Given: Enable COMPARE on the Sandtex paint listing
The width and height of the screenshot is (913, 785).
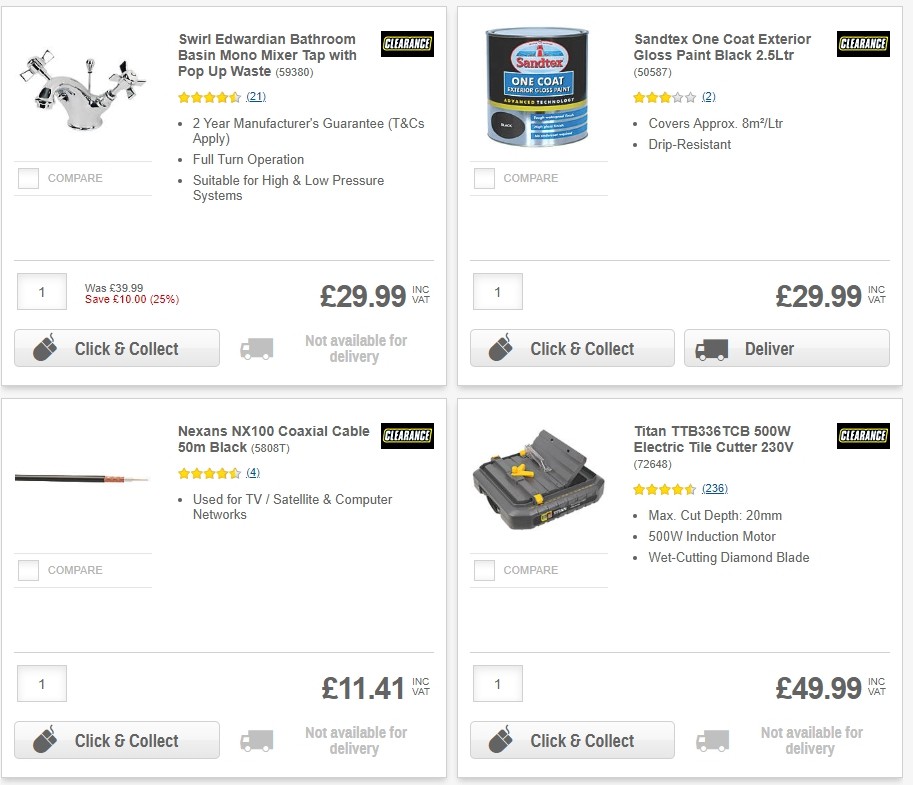Looking at the screenshot, I should (x=483, y=178).
